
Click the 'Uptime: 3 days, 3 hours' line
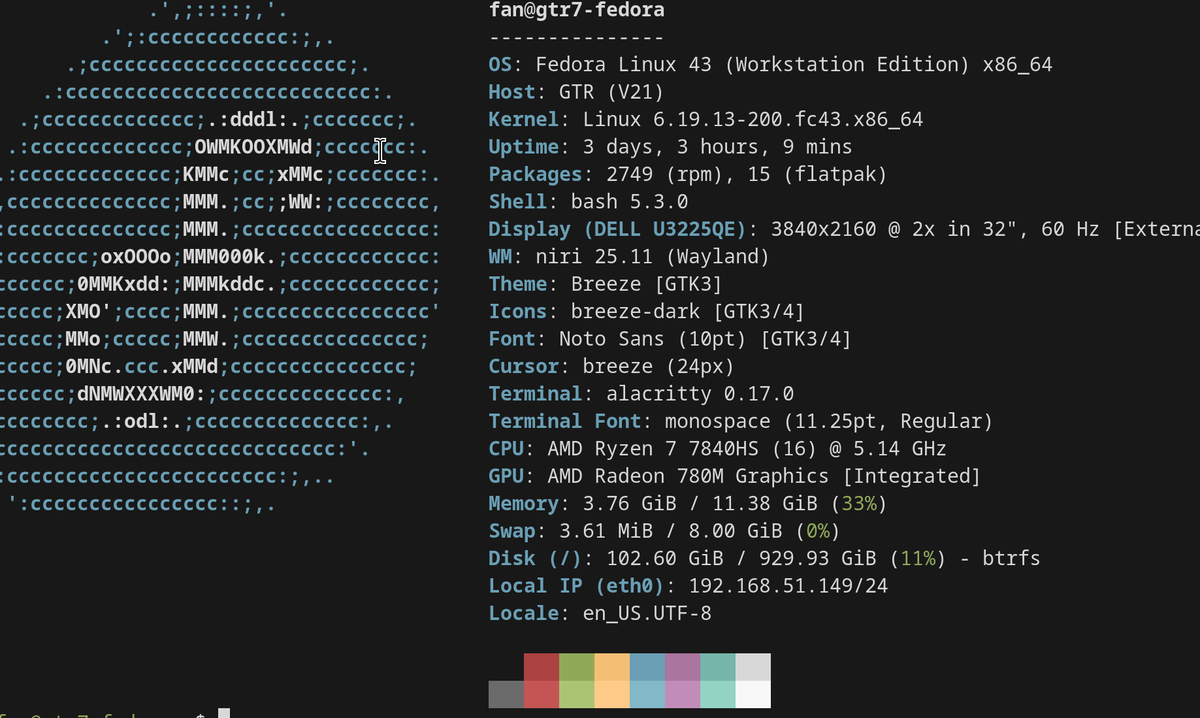pos(670,147)
